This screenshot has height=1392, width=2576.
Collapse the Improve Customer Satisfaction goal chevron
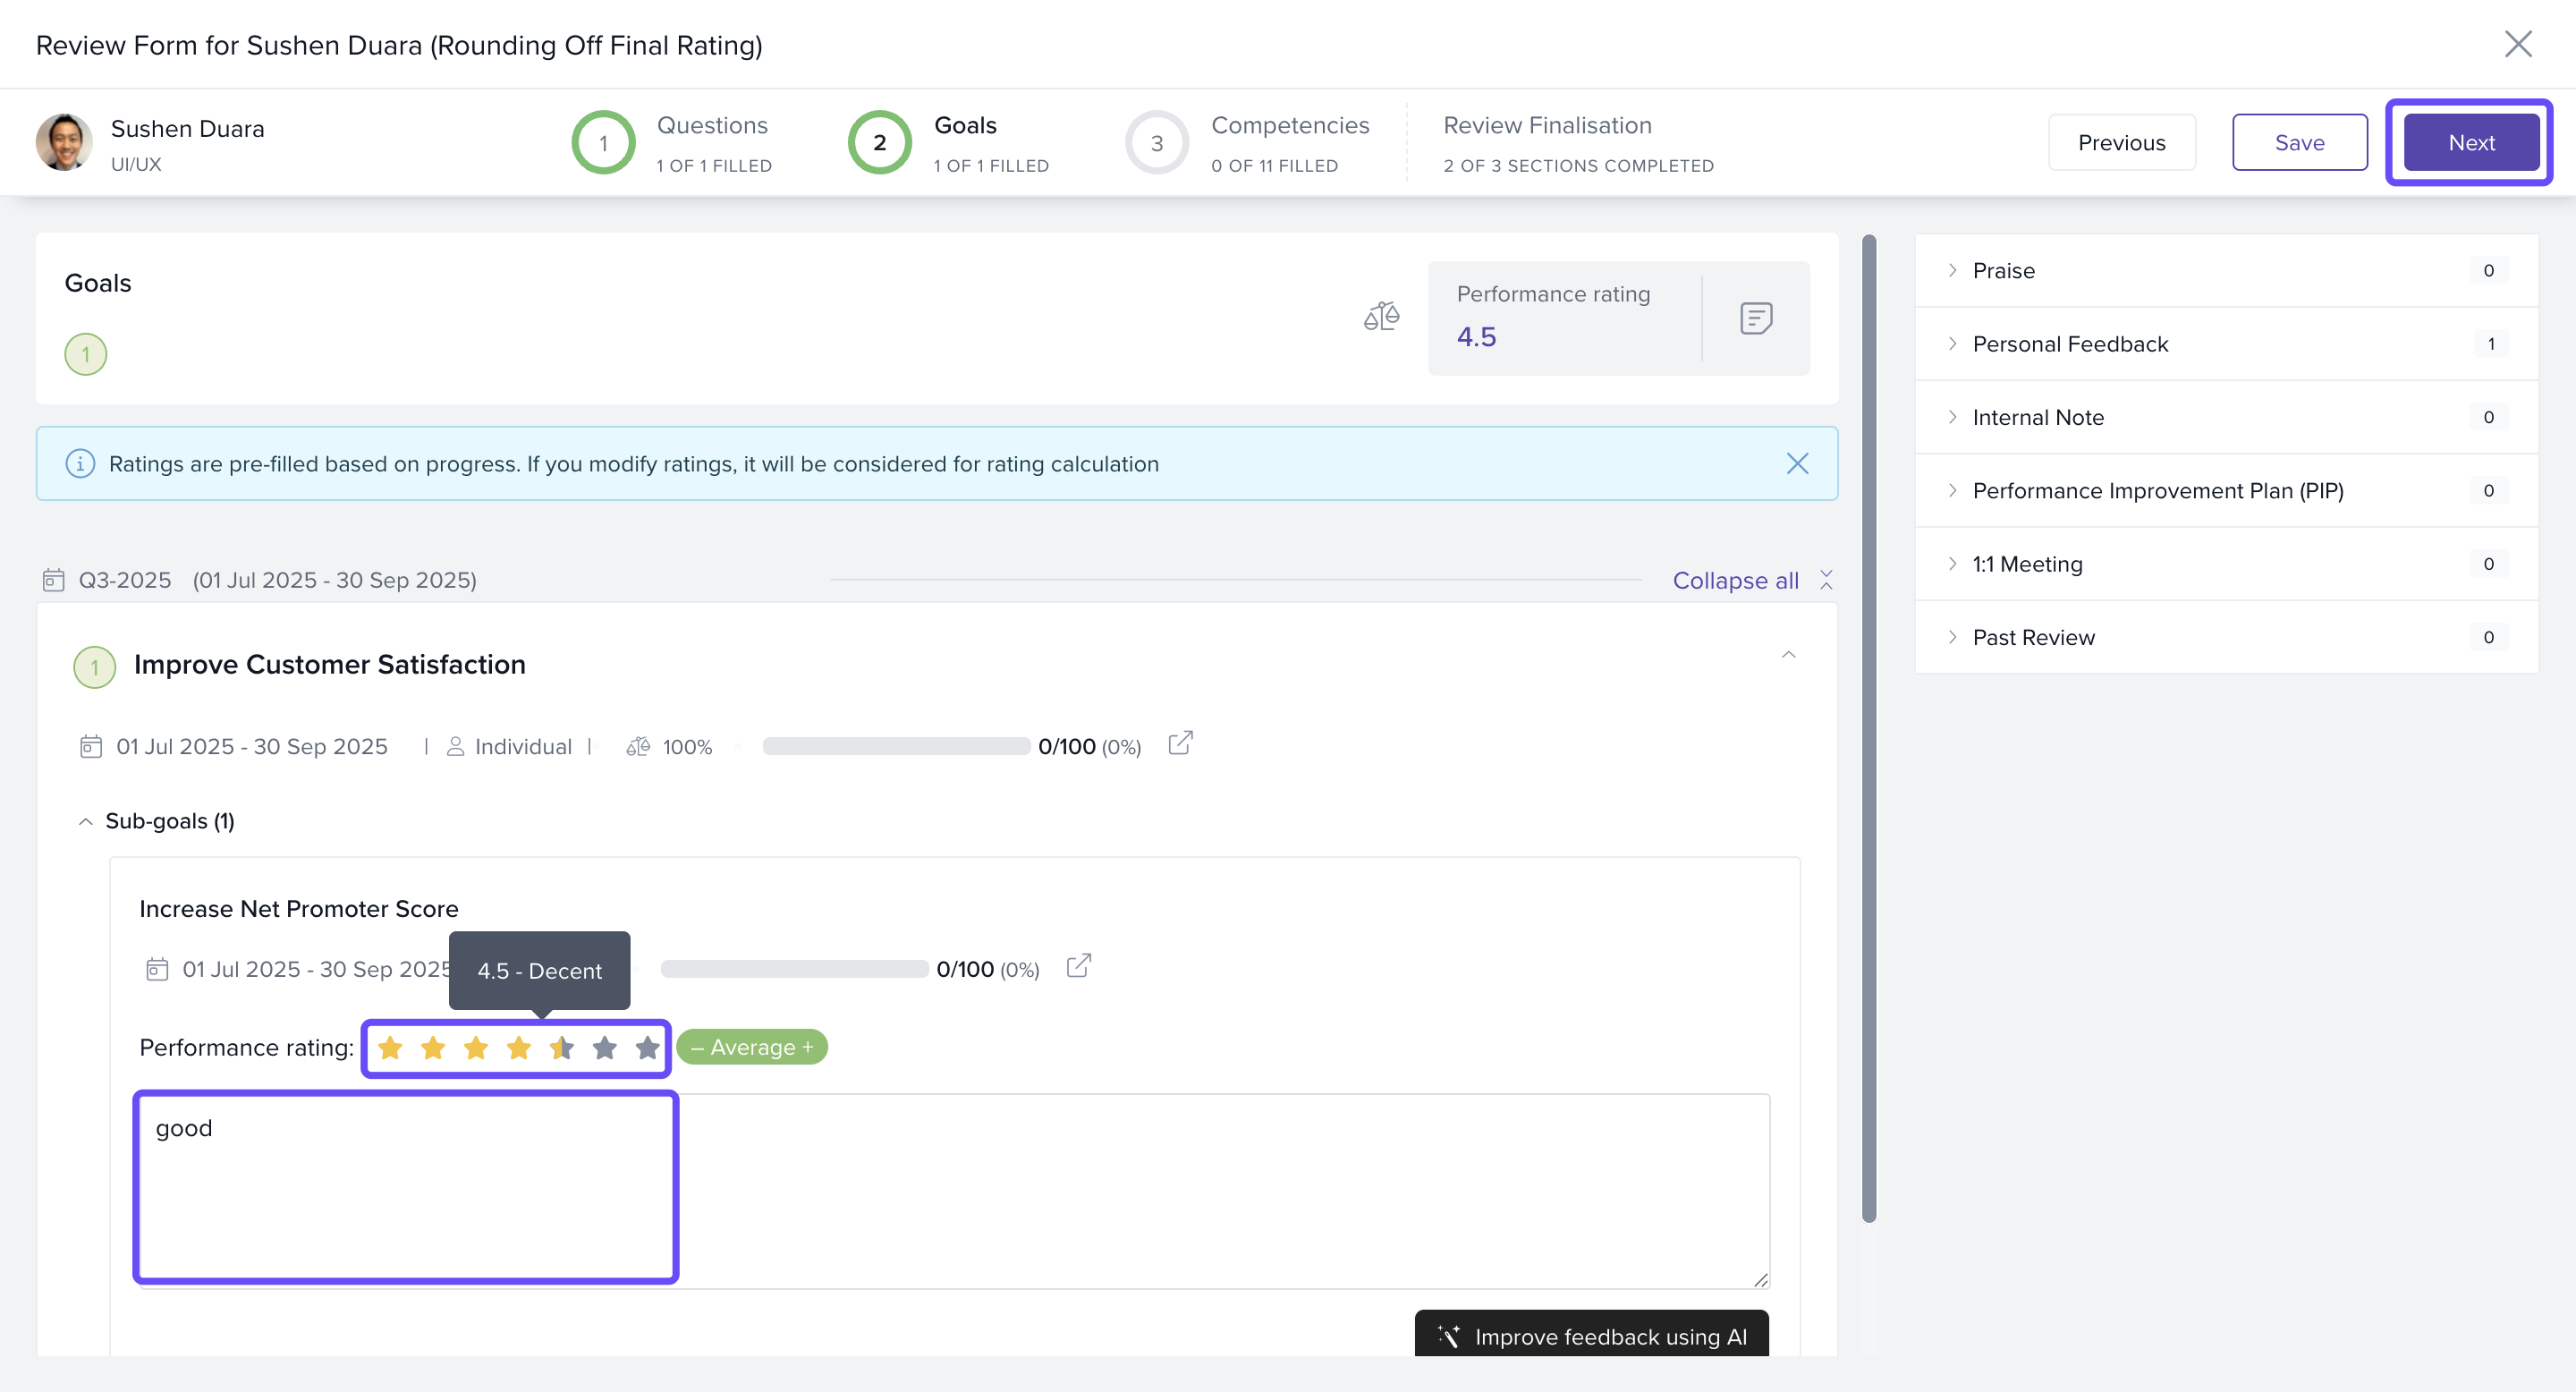[x=1788, y=655]
